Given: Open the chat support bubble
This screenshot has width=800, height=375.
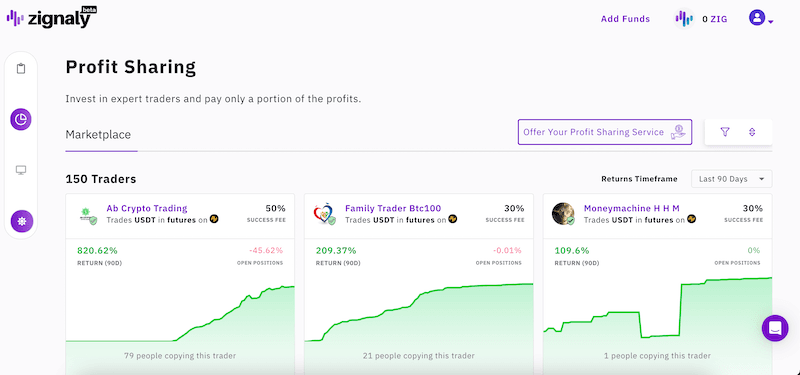Looking at the screenshot, I should [x=775, y=328].
